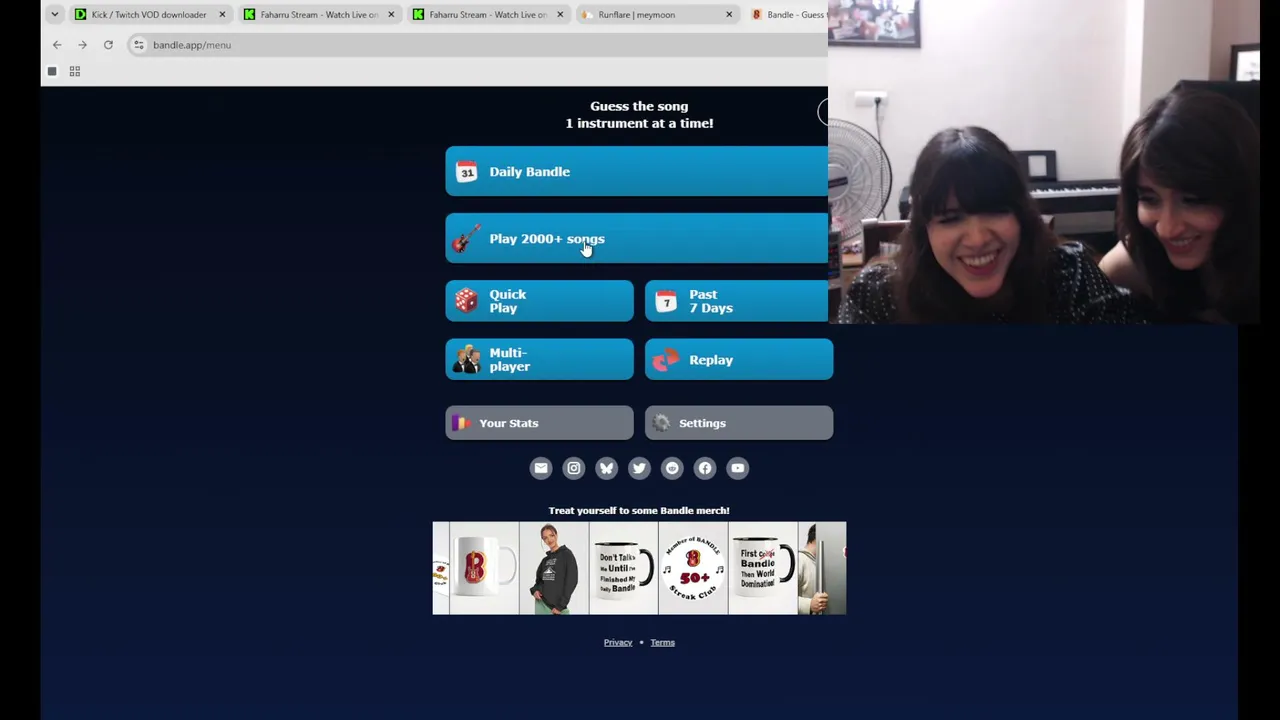
Task: Switch to the Runflare | meymoon tab
Action: [x=658, y=15]
